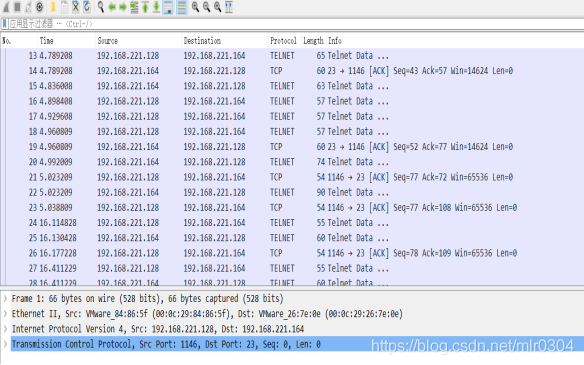Select packet 23 ACK Ack=108 row
This screenshot has height=365, width=584.
[x=292, y=207]
